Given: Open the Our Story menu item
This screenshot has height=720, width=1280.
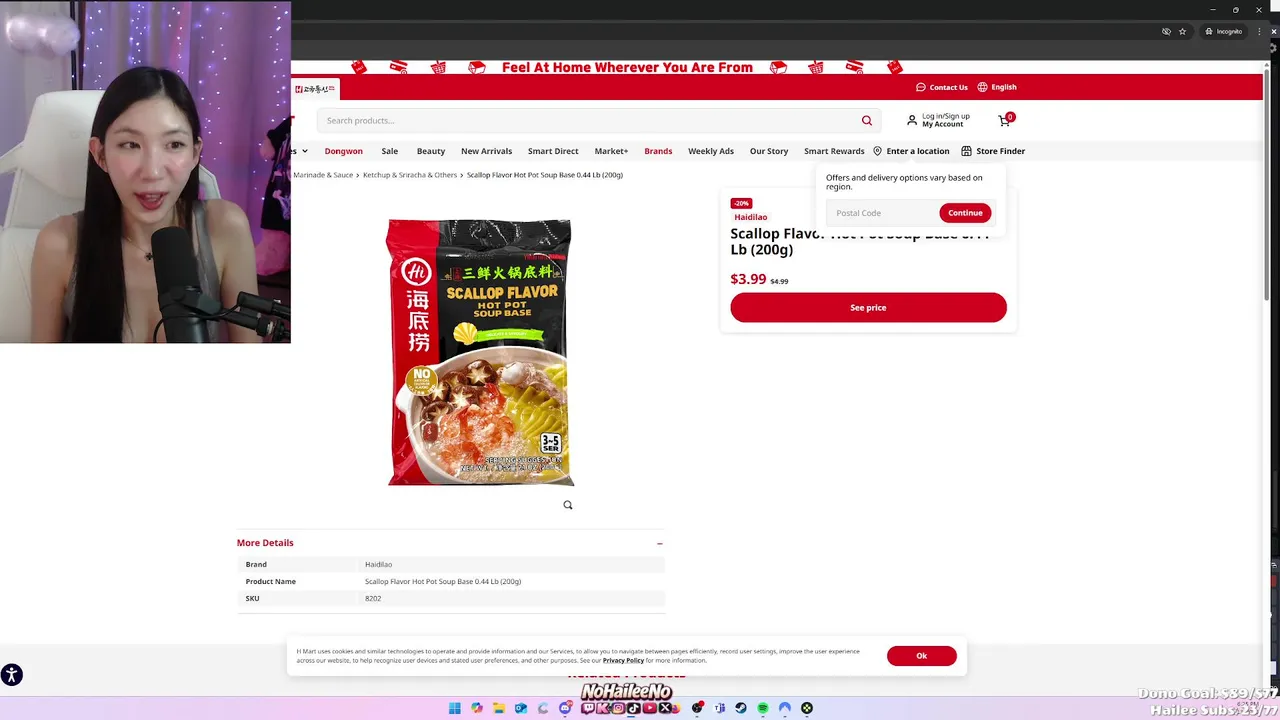Looking at the screenshot, I should [769, 151].
